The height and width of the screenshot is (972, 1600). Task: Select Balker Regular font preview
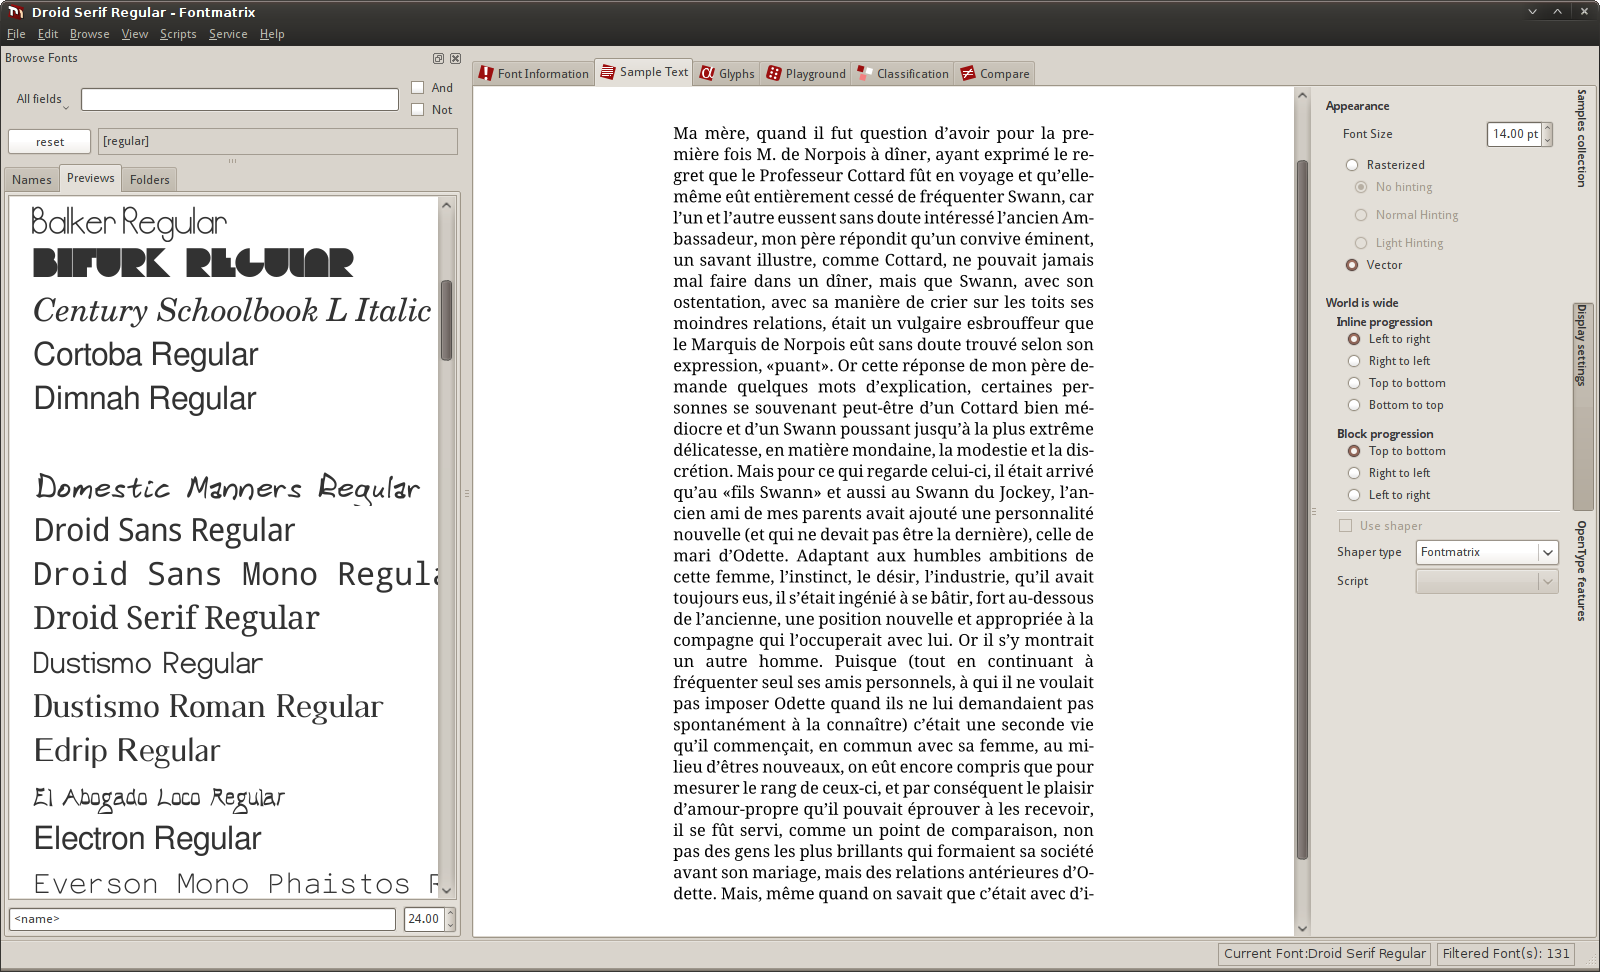(129, 222)
